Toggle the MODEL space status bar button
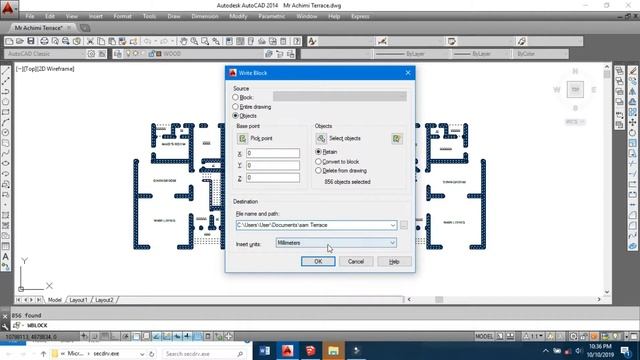The width and height of the screenshot is (640, 360). click(484, 336)
